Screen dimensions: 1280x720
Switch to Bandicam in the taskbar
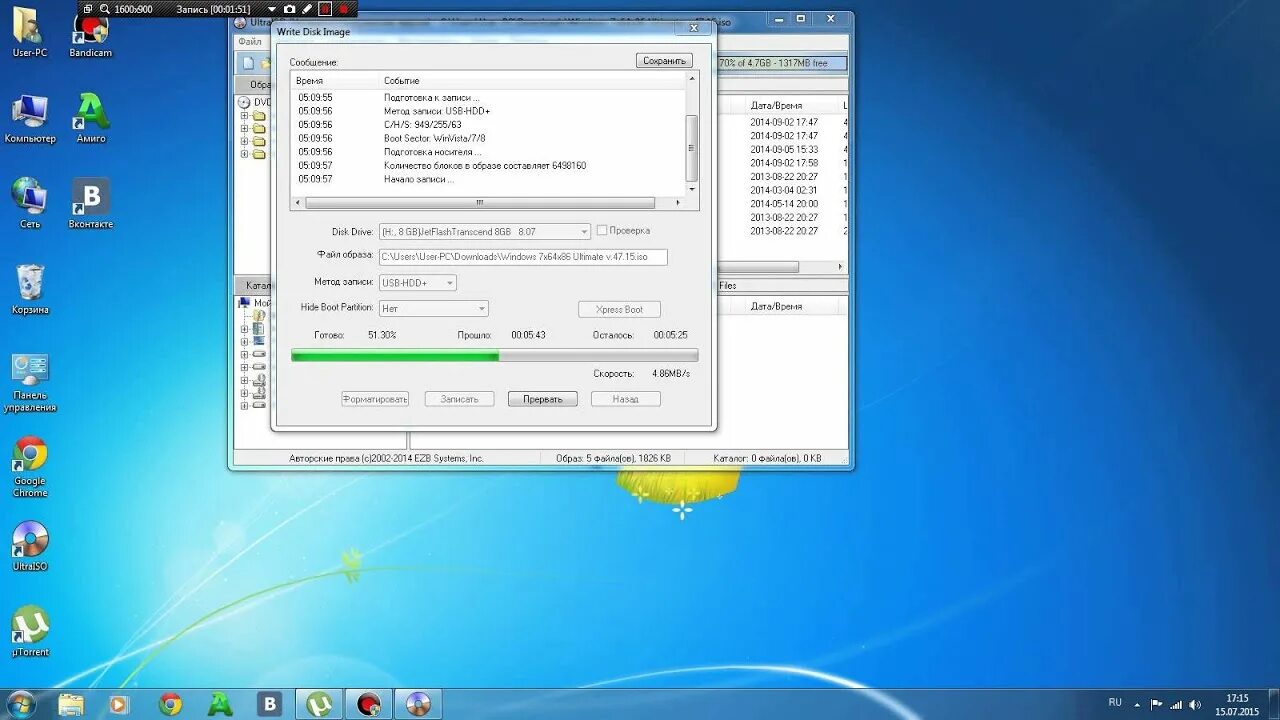(368, 704)
